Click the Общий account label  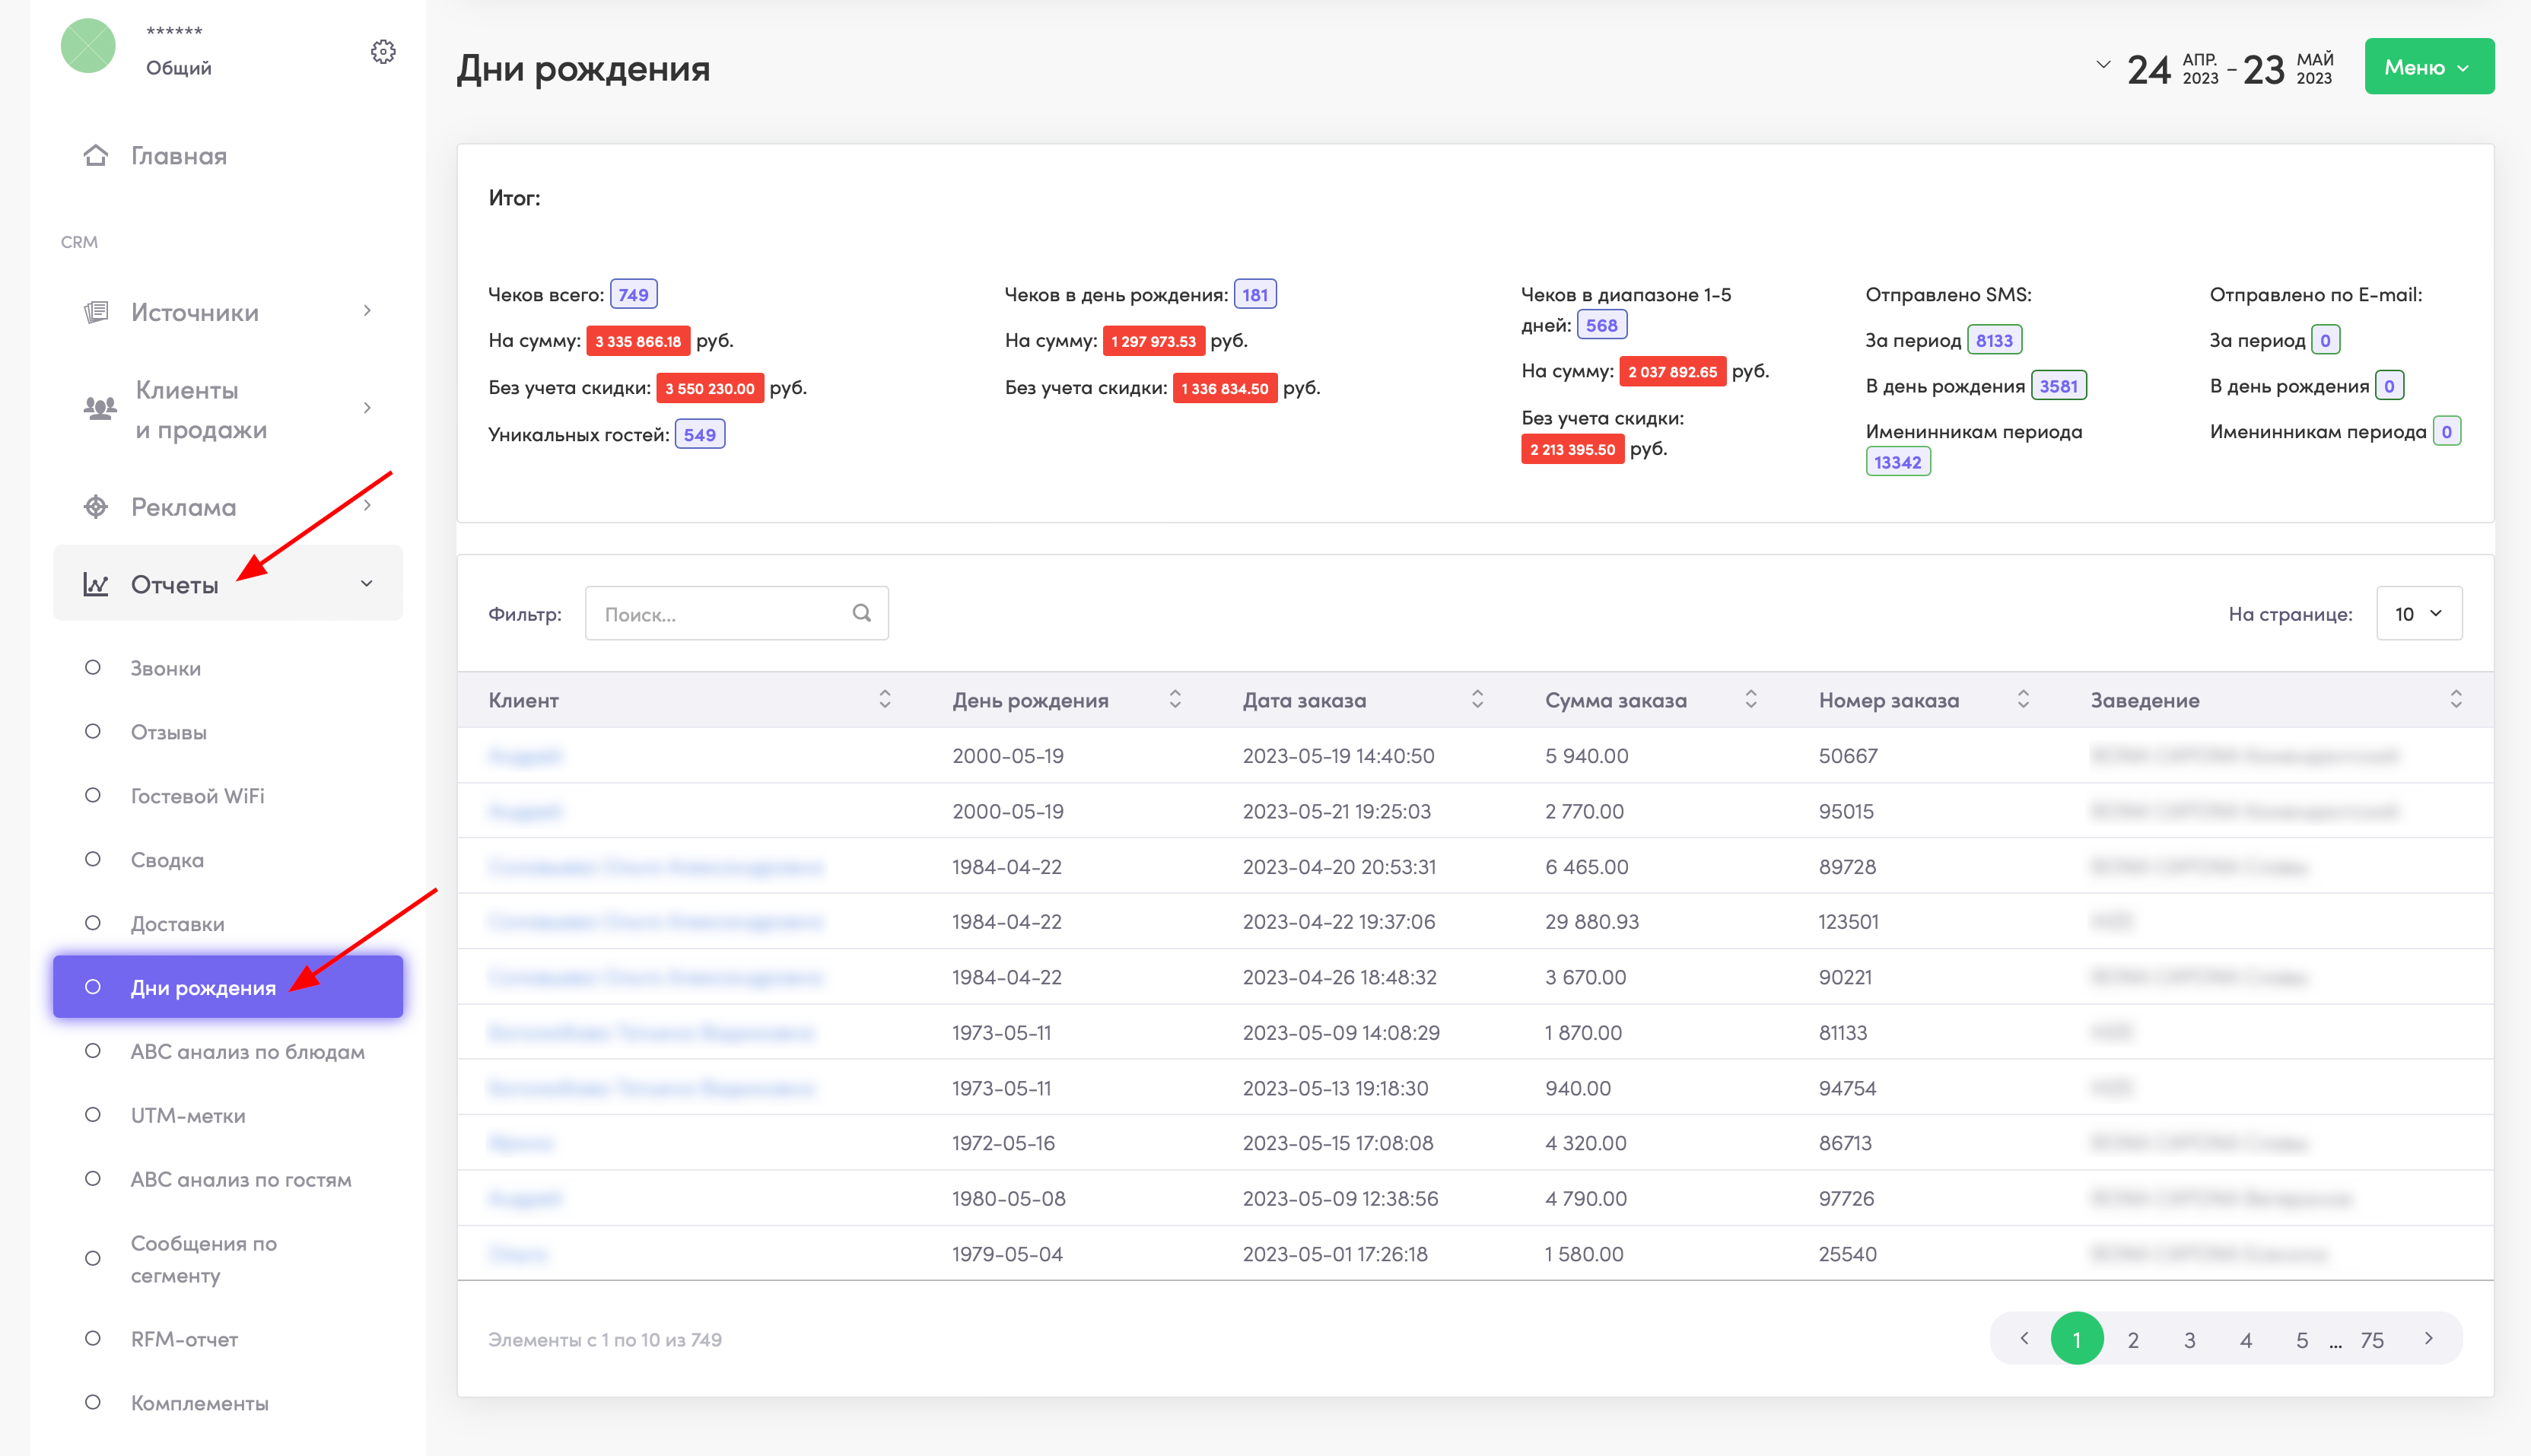pyautogui.click(x=179, y=68)
